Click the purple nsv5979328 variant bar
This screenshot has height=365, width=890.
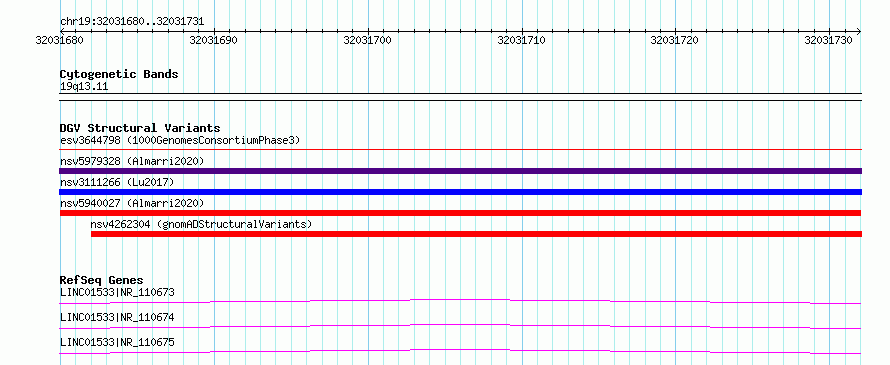click(460, 171)
